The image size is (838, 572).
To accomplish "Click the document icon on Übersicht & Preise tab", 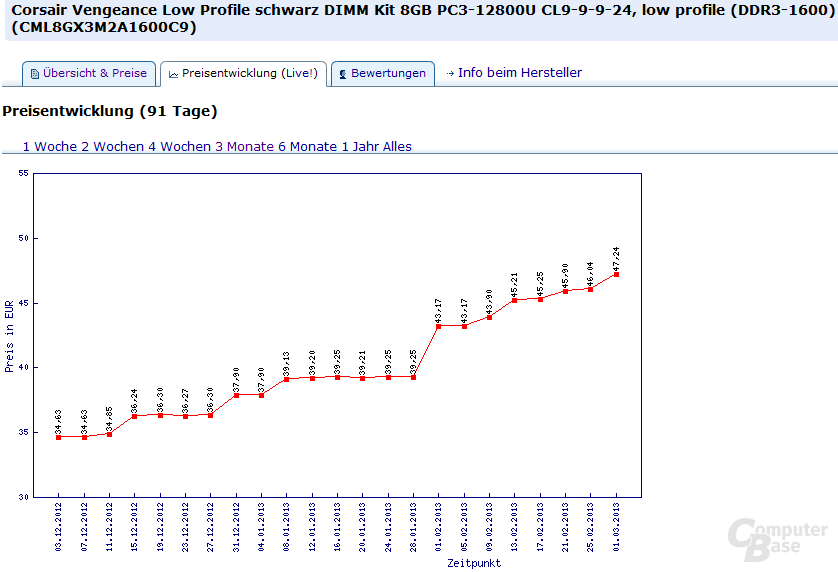I will pyautogui.click(x=35, y=74).
